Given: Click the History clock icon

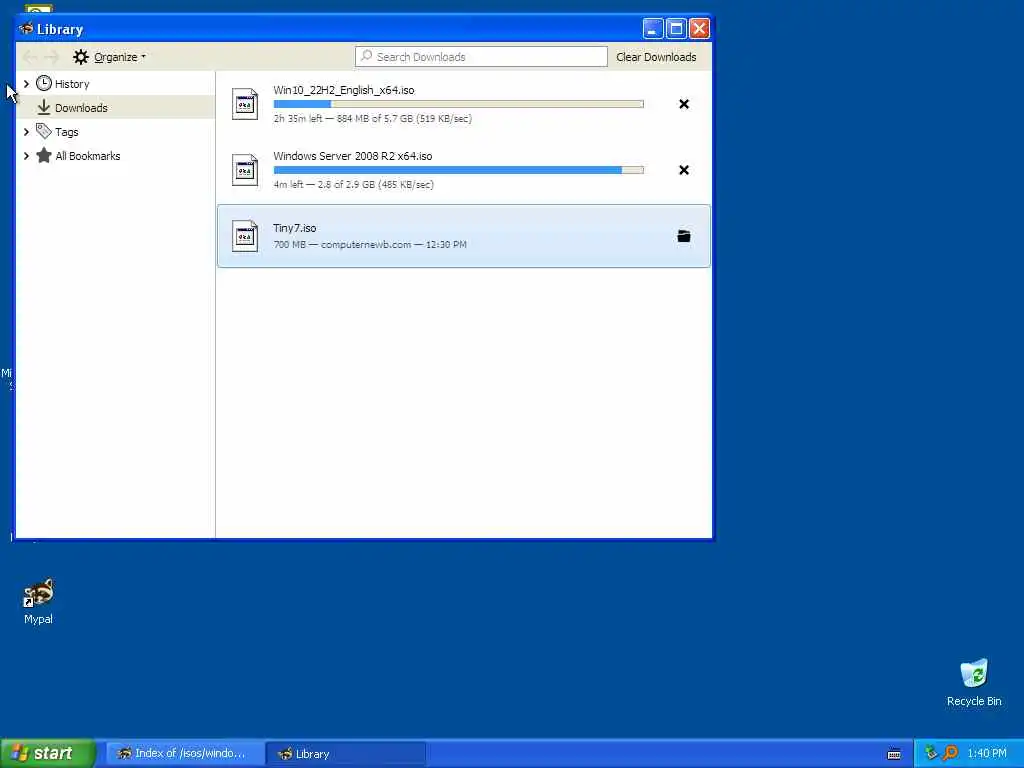Looking at the screenshot, I should (44, 83).
